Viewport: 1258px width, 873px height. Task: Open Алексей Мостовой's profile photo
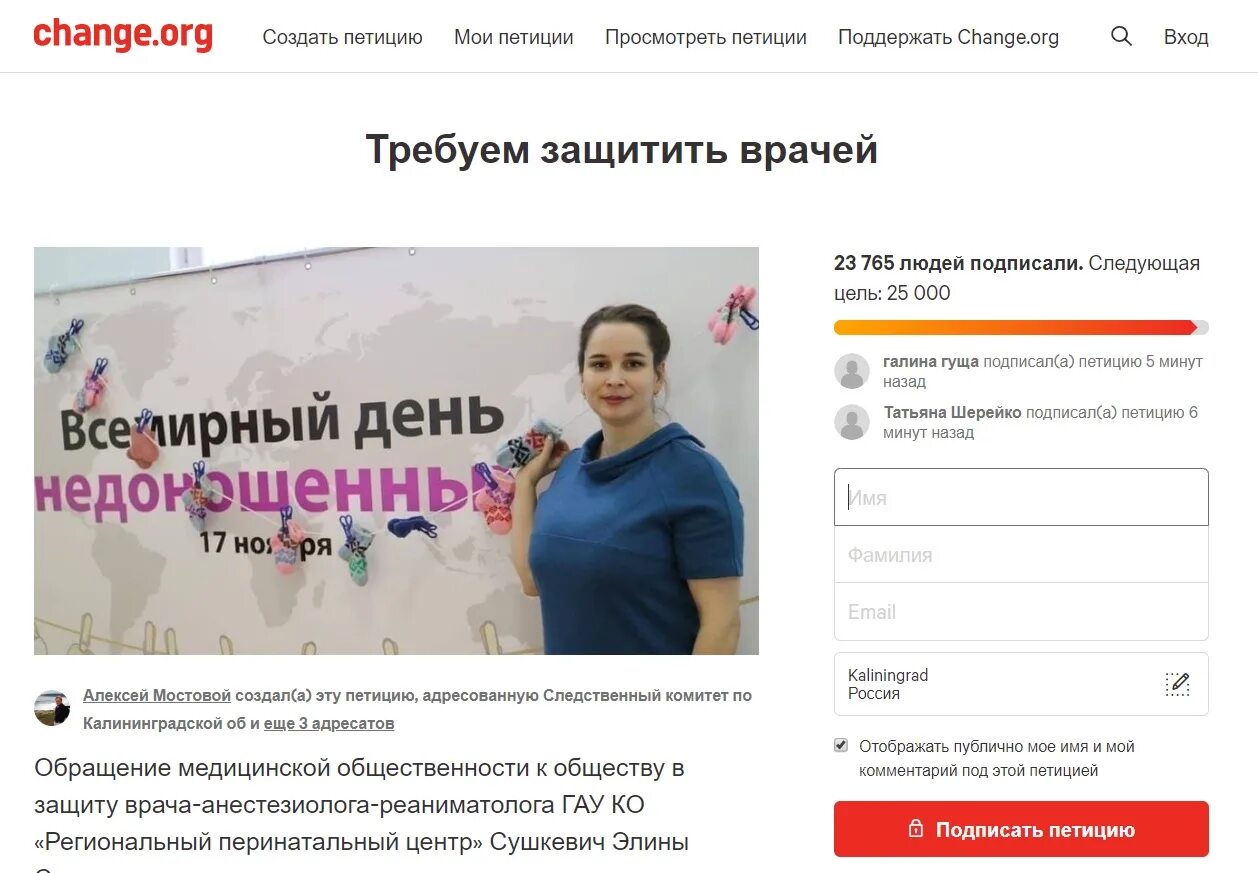pyautogui.click(x=52, y=708)
